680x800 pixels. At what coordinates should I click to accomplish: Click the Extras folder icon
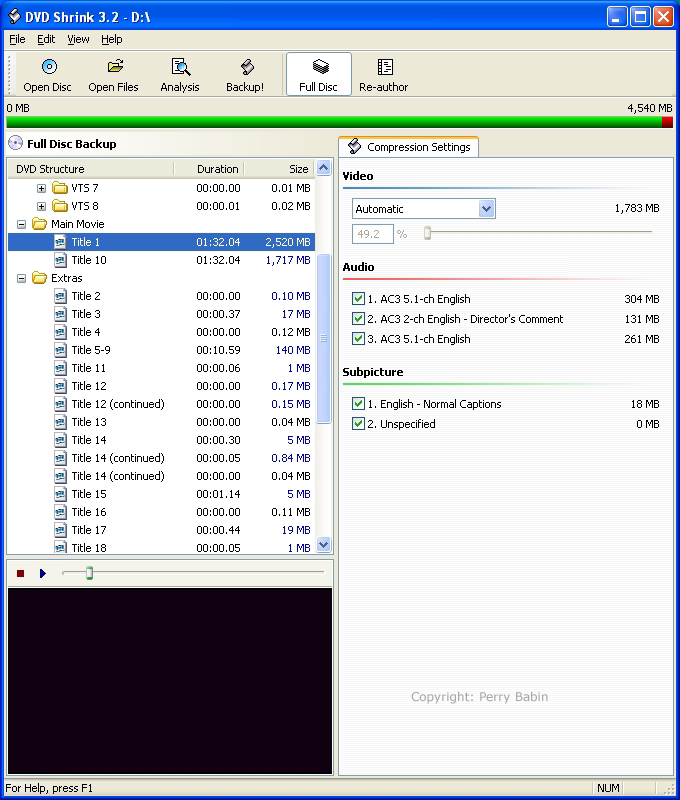click(40, 278)
